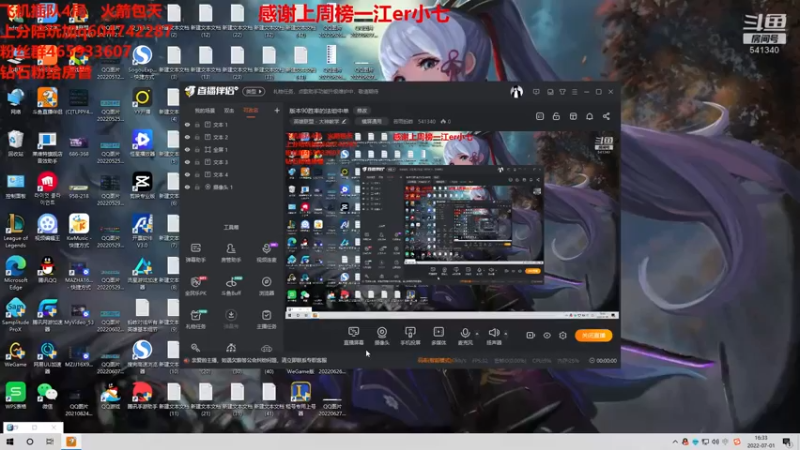Click the taskbar clock and date
Viewport: 800px width, 450px height.
pos(761,441)
